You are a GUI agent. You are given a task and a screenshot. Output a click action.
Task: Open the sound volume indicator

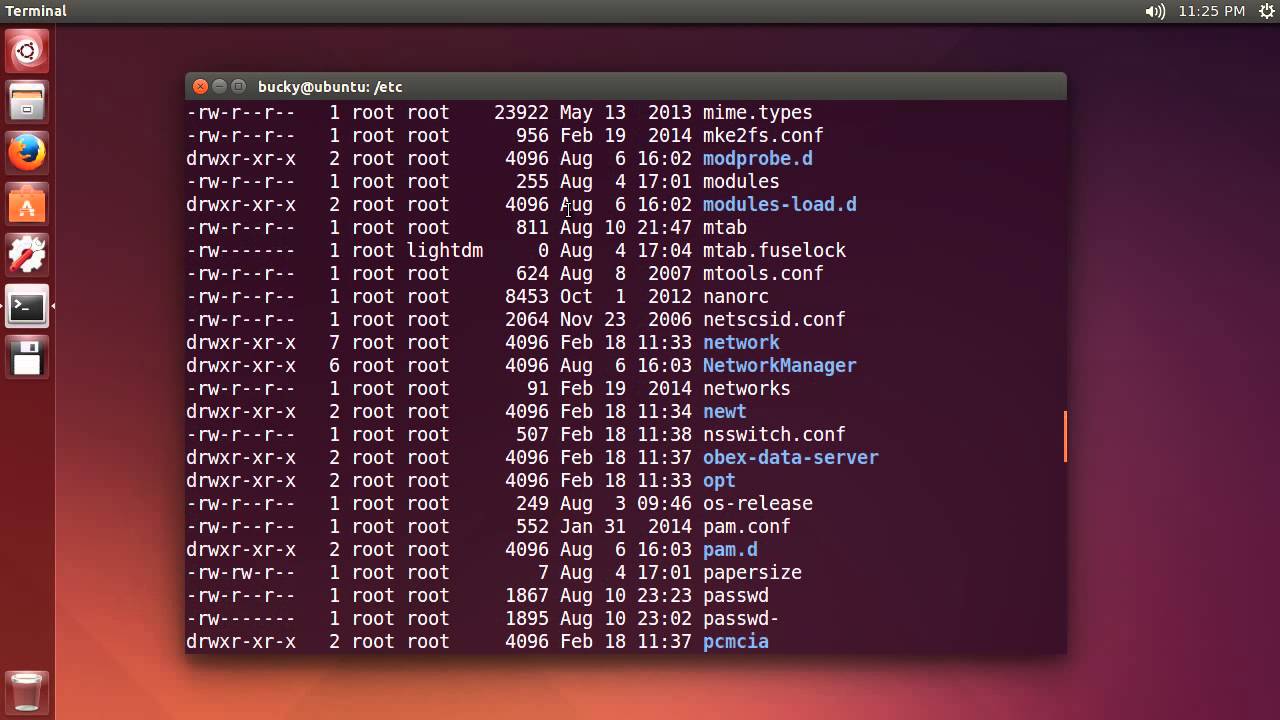click(1155, 11)
